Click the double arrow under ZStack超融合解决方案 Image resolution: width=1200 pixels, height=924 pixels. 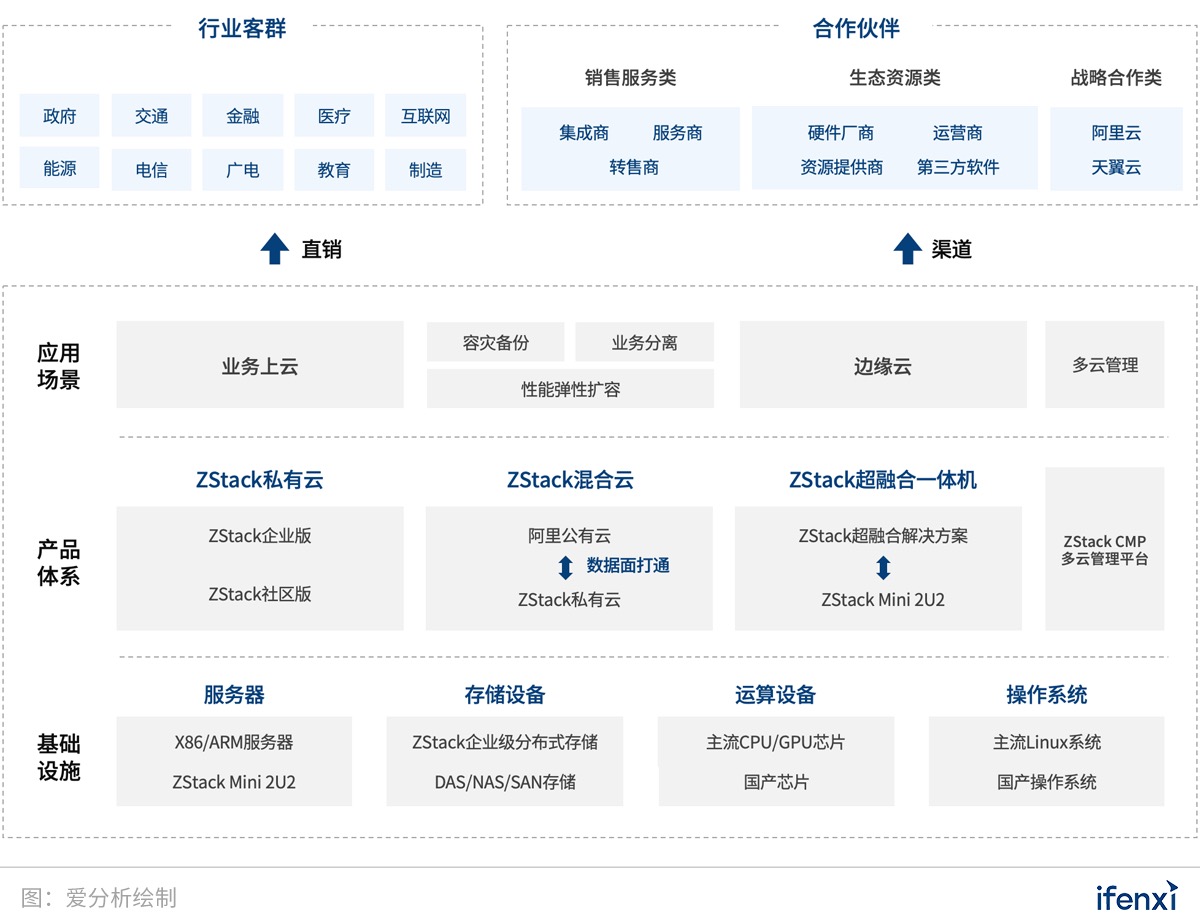point(882,568)
